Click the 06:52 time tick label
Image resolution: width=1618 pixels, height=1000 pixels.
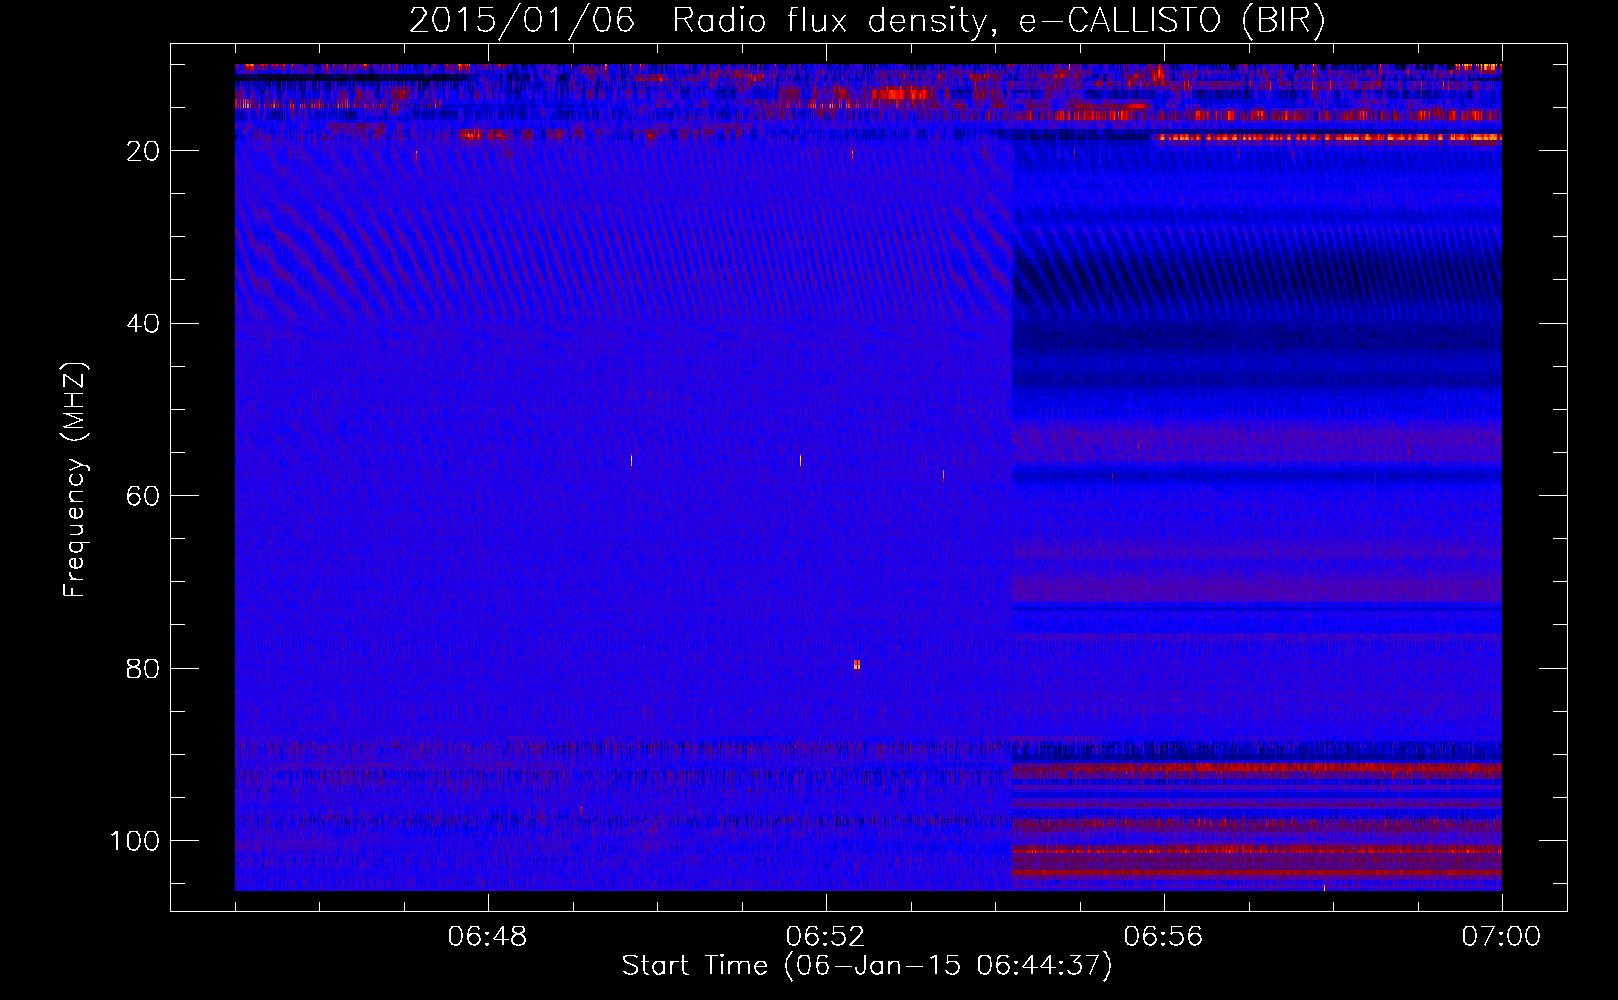click(x=825, y=937)
